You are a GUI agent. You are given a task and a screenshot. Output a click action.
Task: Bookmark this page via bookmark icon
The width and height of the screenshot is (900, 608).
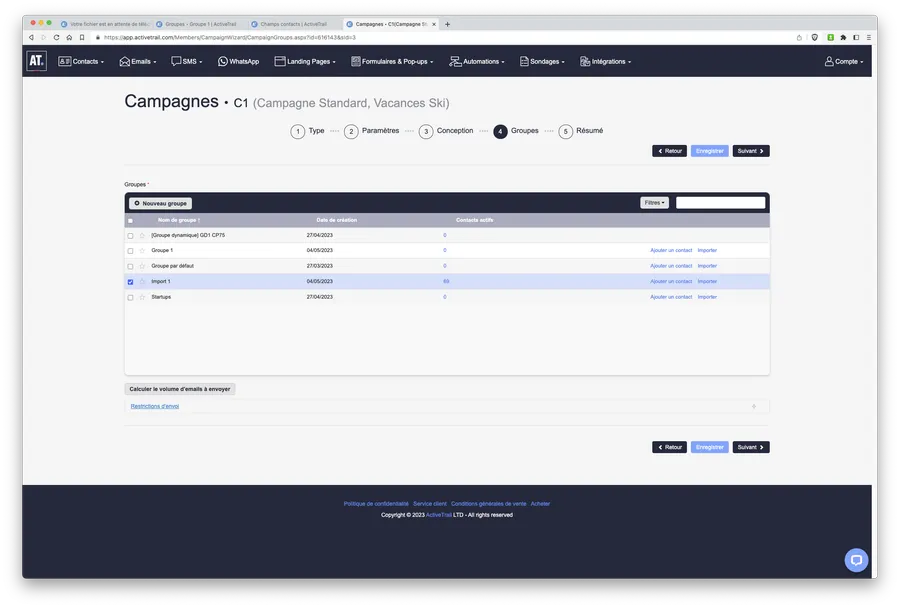[82, 37]
